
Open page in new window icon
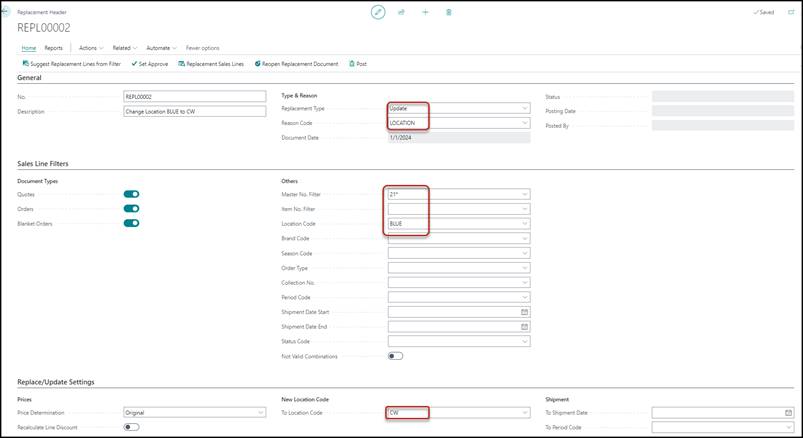coord(791,12)
